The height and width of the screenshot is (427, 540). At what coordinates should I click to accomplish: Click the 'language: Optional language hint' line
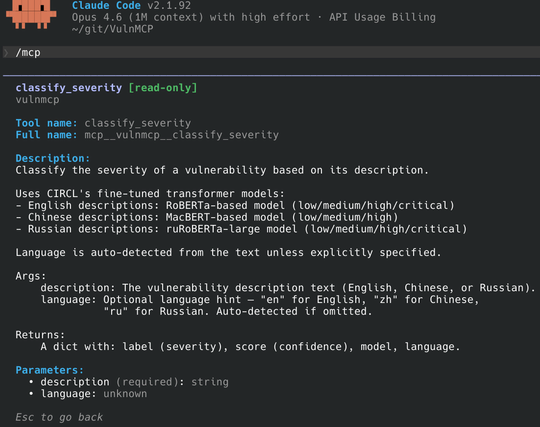(260, 300)
